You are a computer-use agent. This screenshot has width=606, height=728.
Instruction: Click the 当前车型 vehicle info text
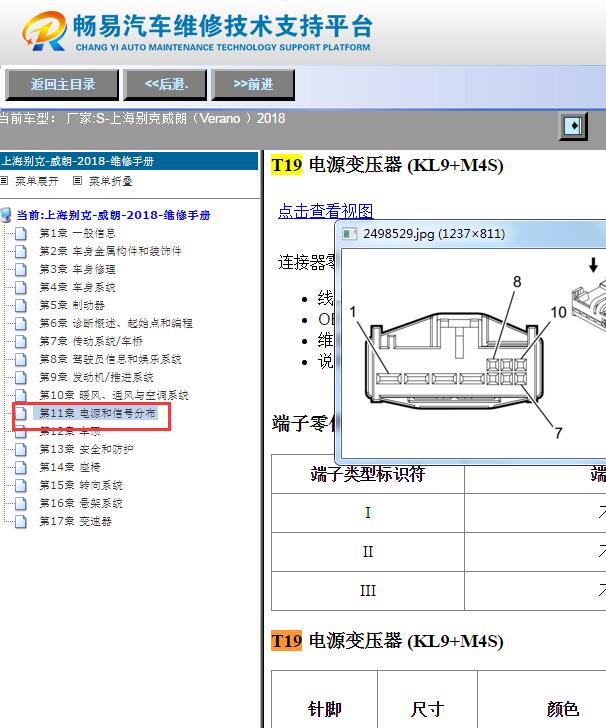tap(143, 118)
